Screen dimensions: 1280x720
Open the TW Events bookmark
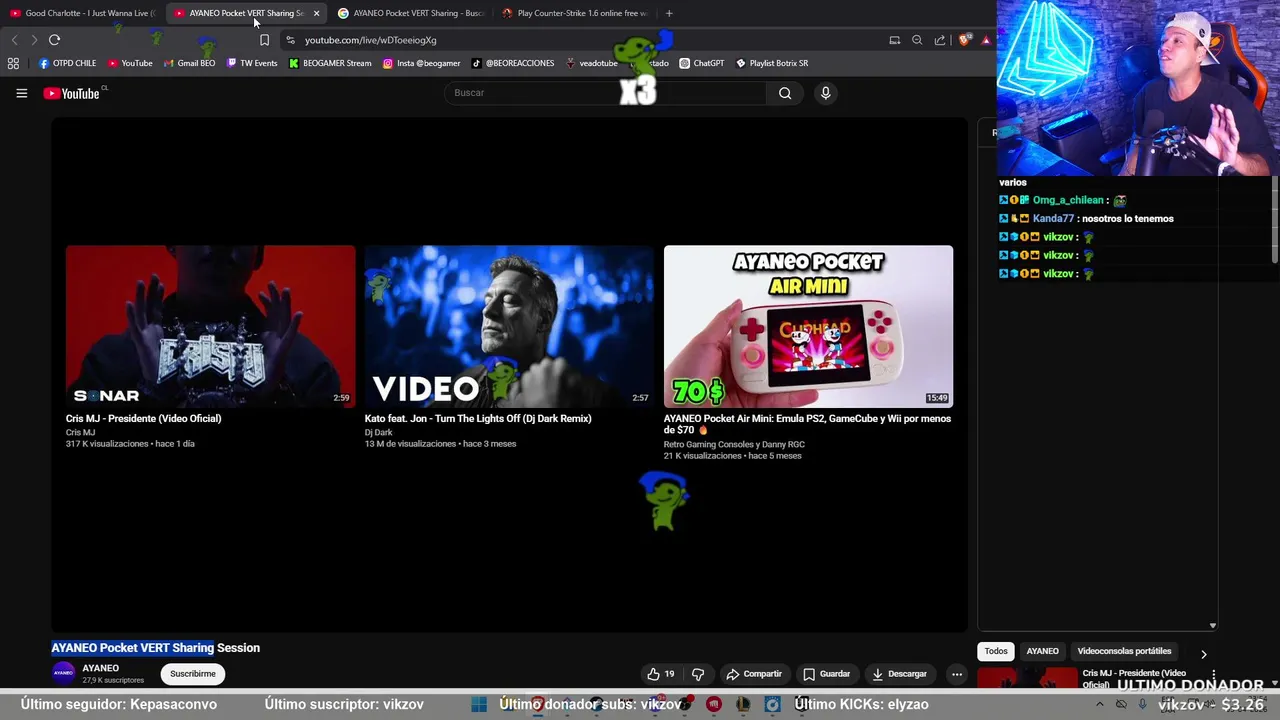(252, 63)
